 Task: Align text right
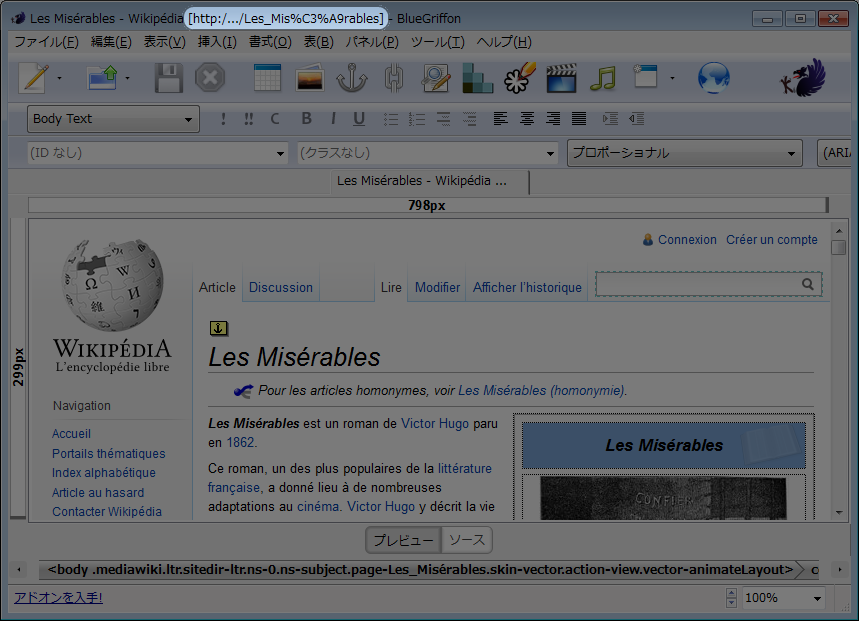(x=553, y=118)
